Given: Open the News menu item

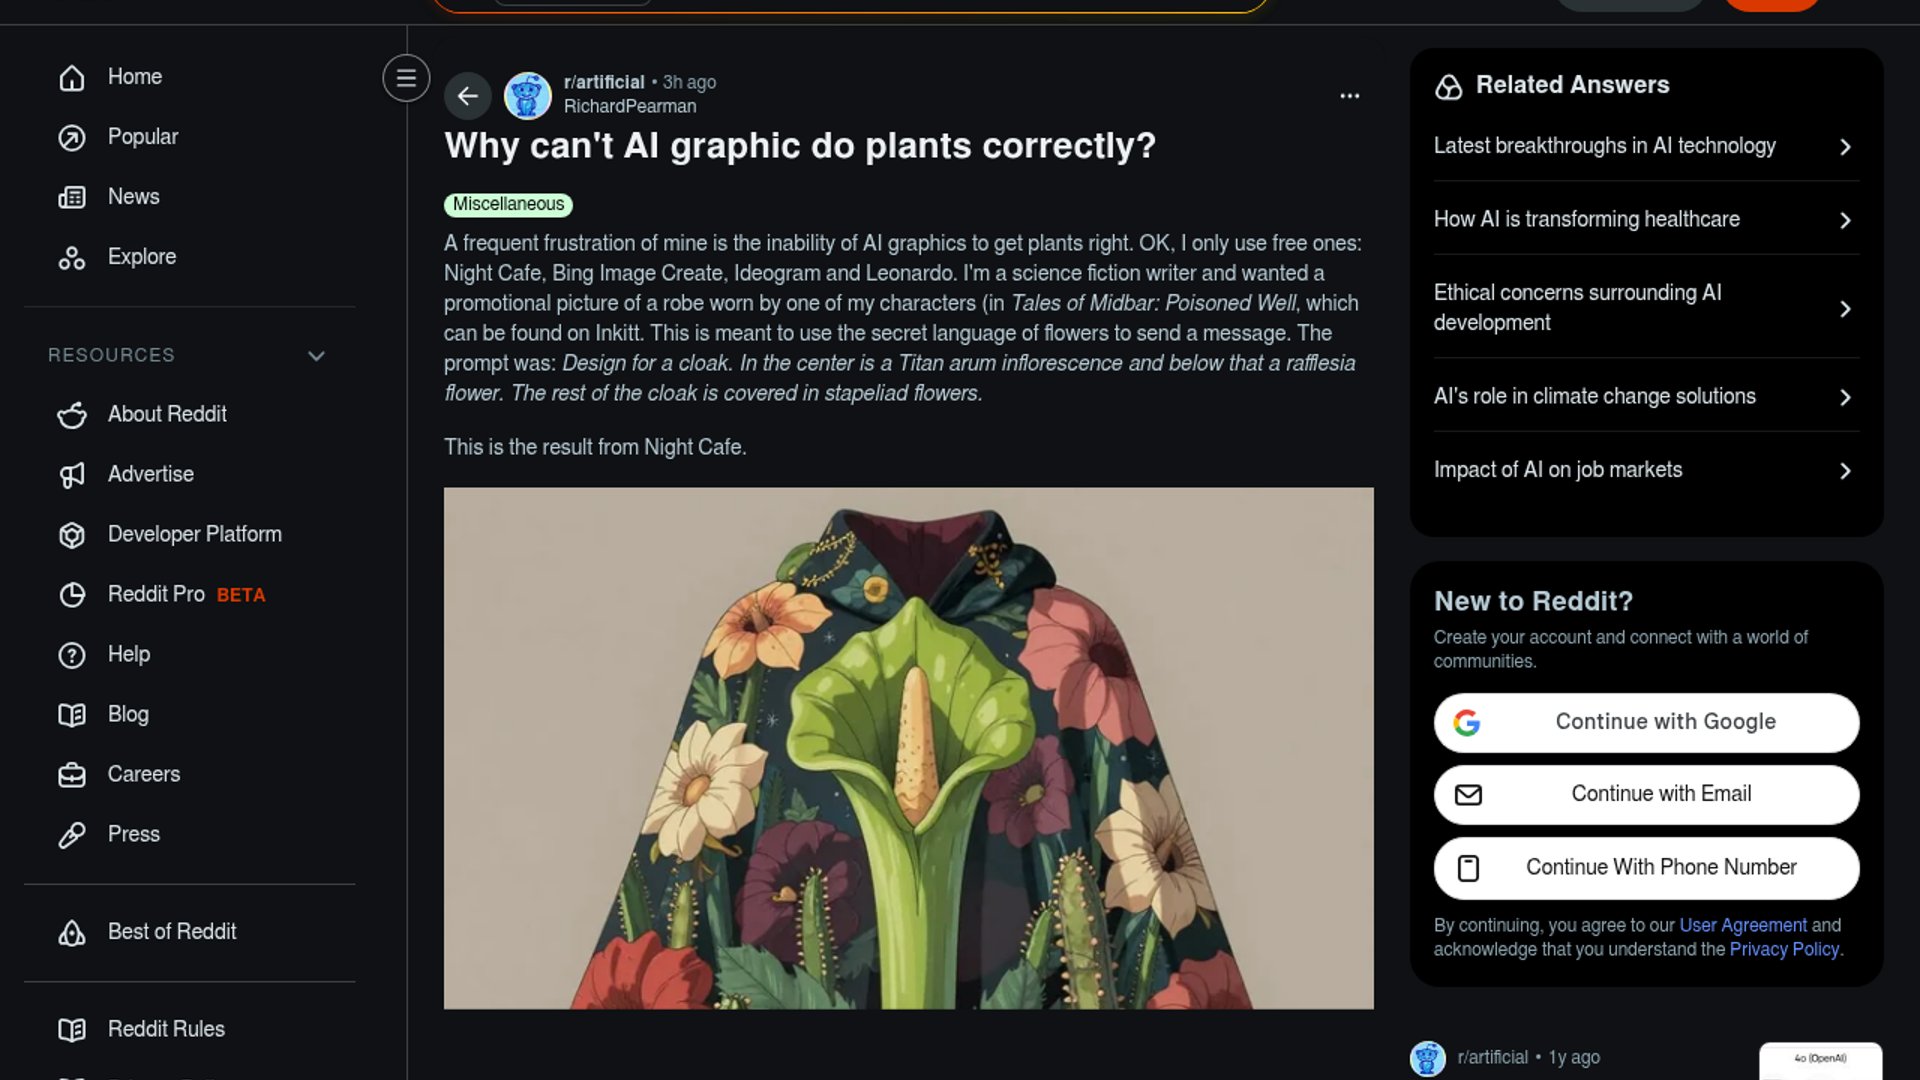Looking at the screenshot, I should [133, 197].
